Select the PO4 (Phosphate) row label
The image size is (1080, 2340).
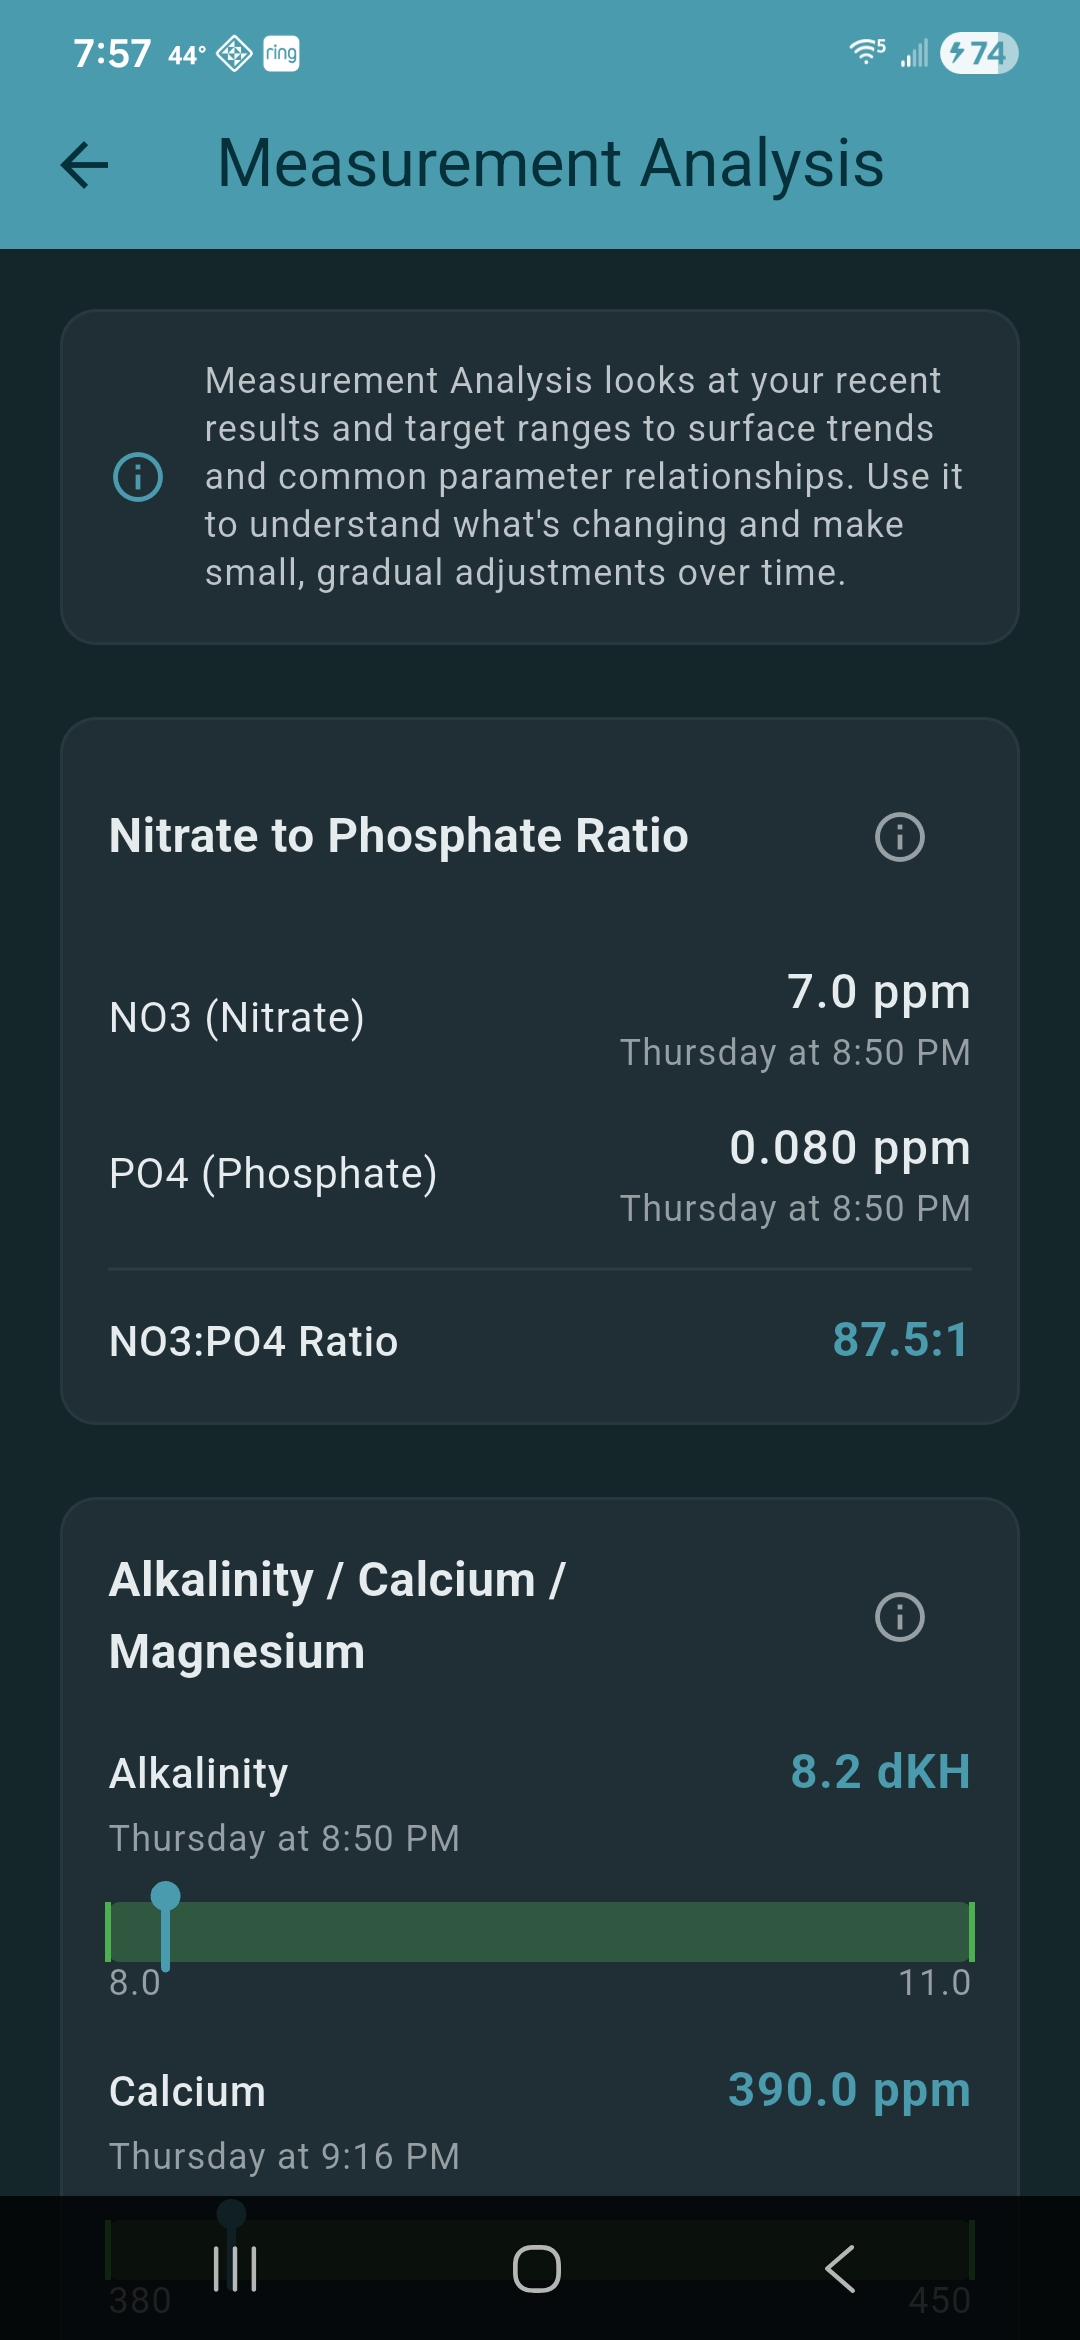pos(273,1174)
